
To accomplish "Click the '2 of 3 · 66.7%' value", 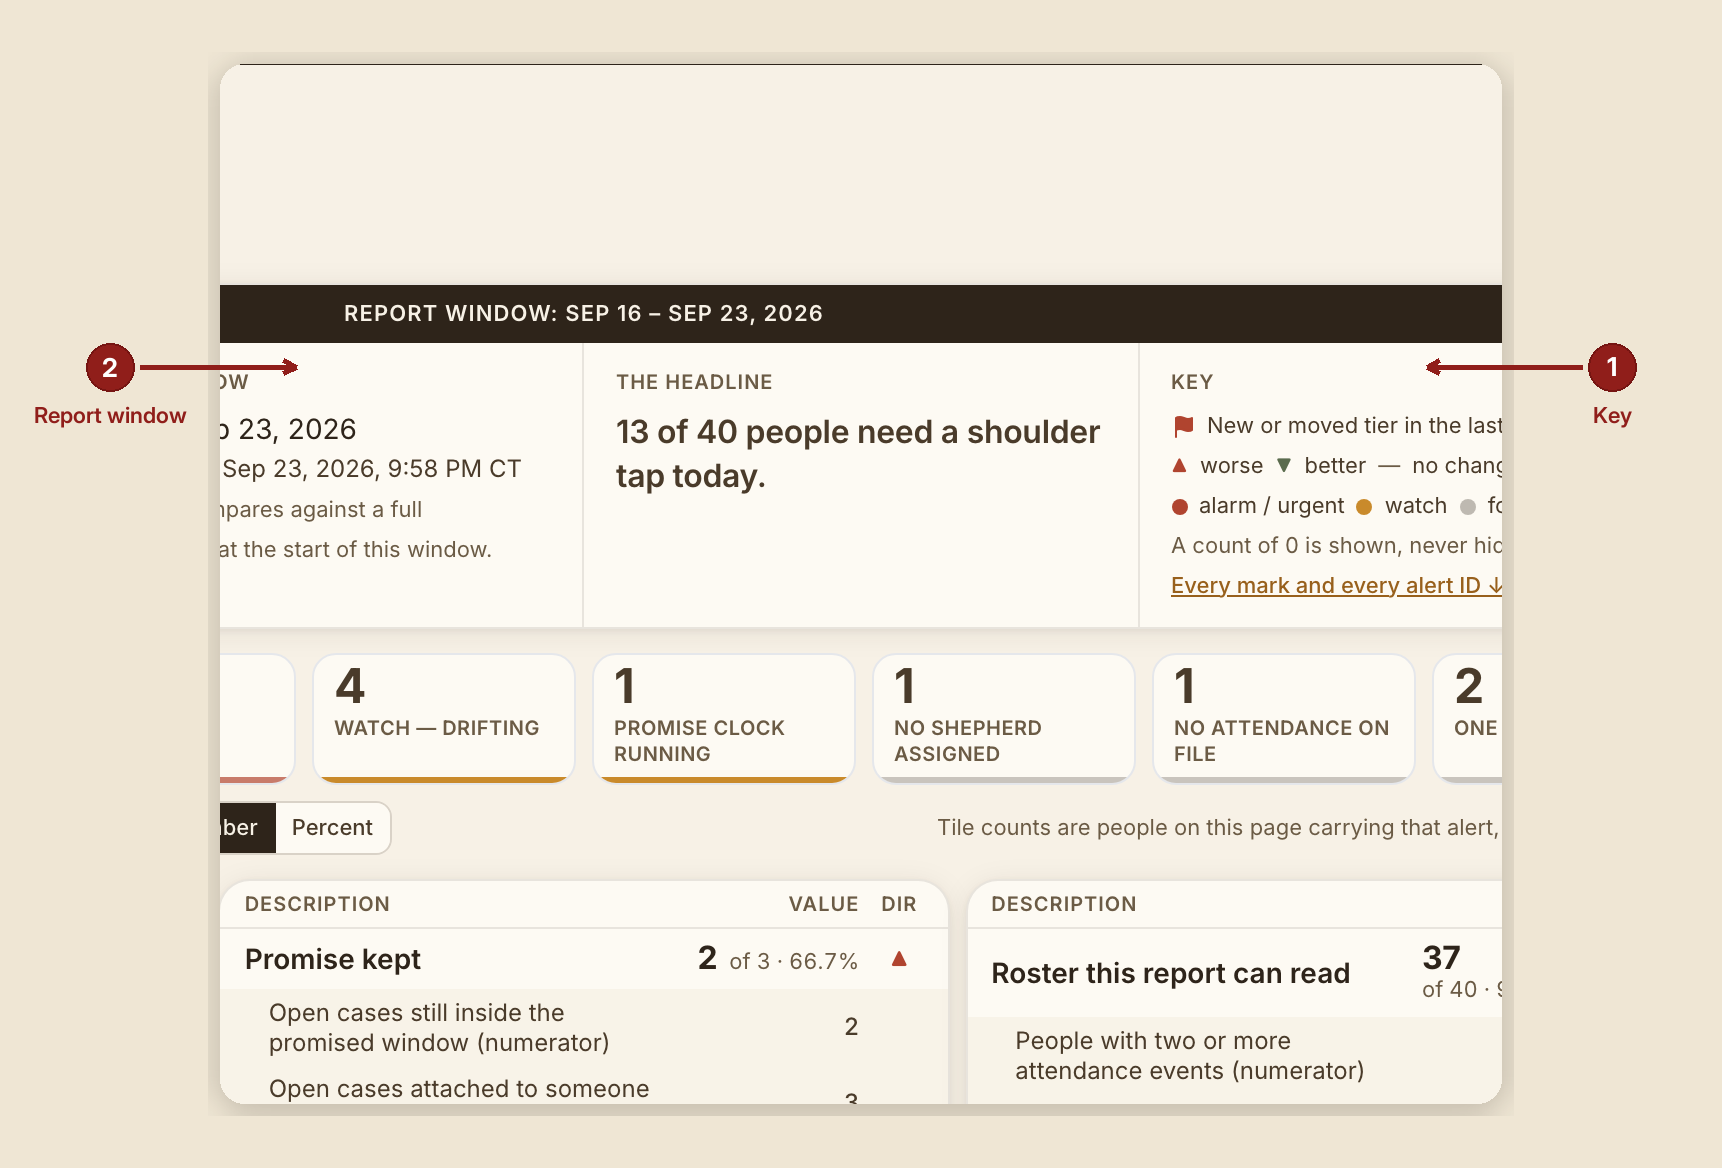I will pyautogui.click(x=778, y=959).
